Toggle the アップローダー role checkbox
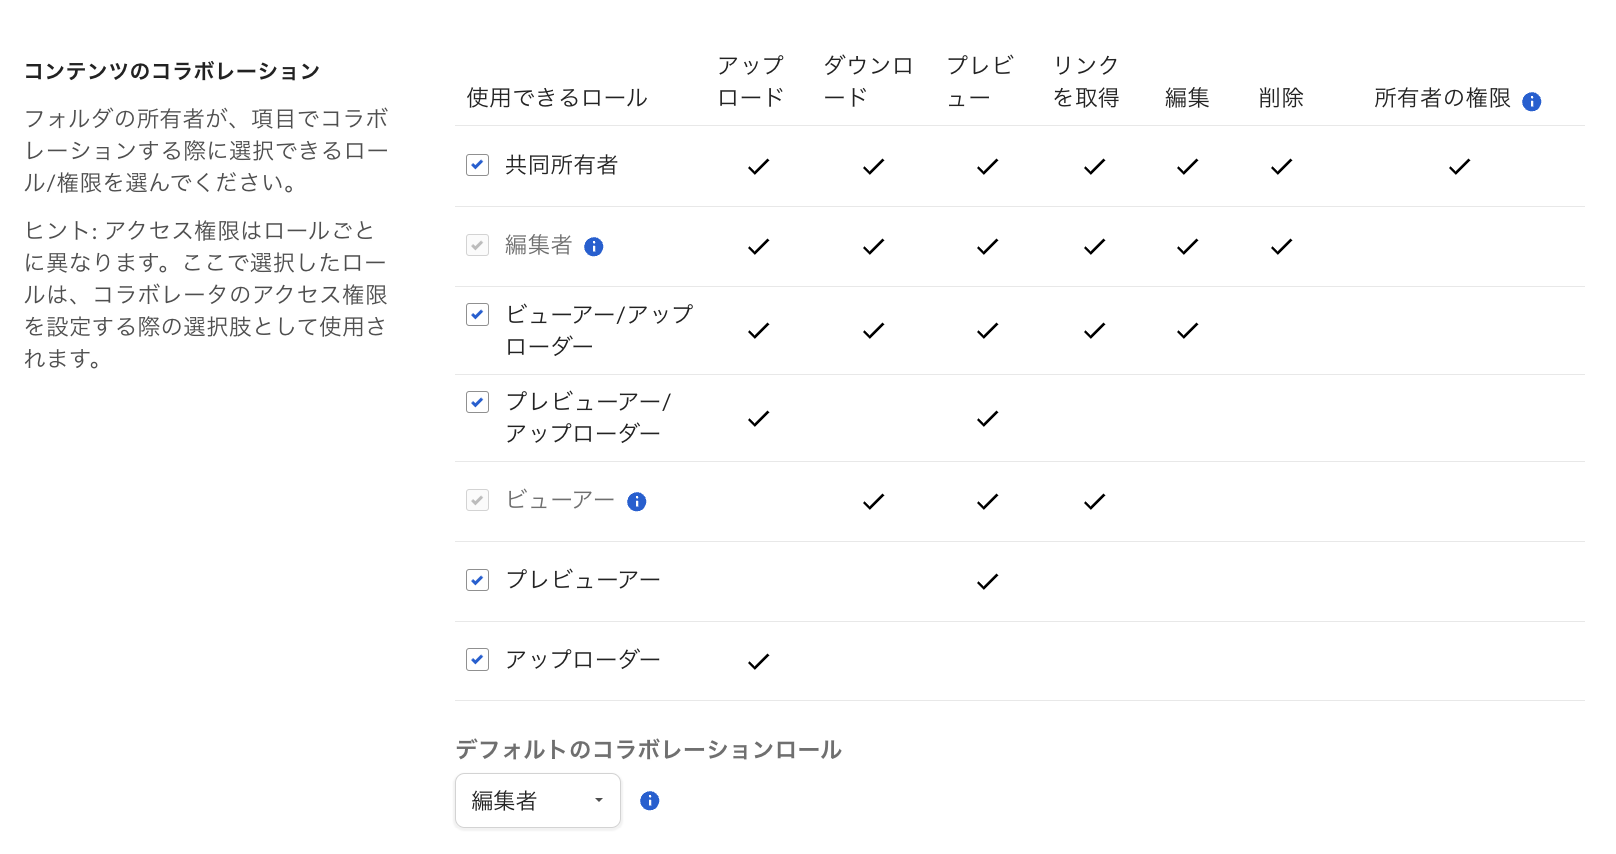The height and width of the screenshot is (854, 1616). [x=478, y=660]
